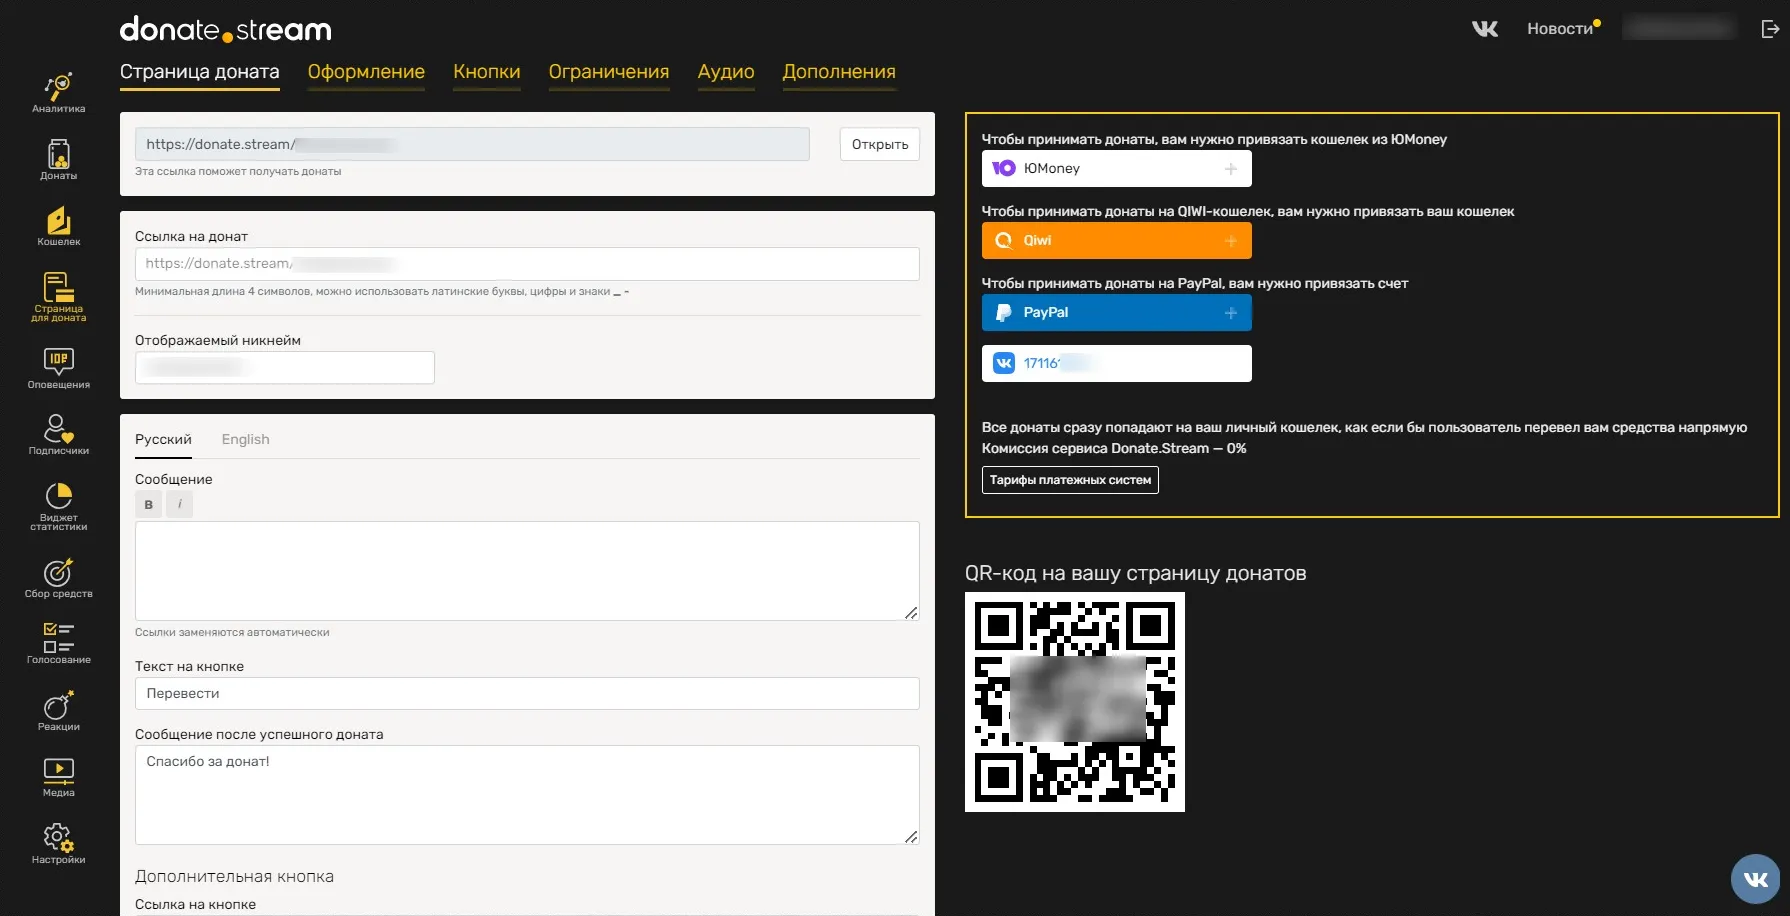Click Тарифы платежных систем button
1790x916 pixels.
coord(1070,480)
